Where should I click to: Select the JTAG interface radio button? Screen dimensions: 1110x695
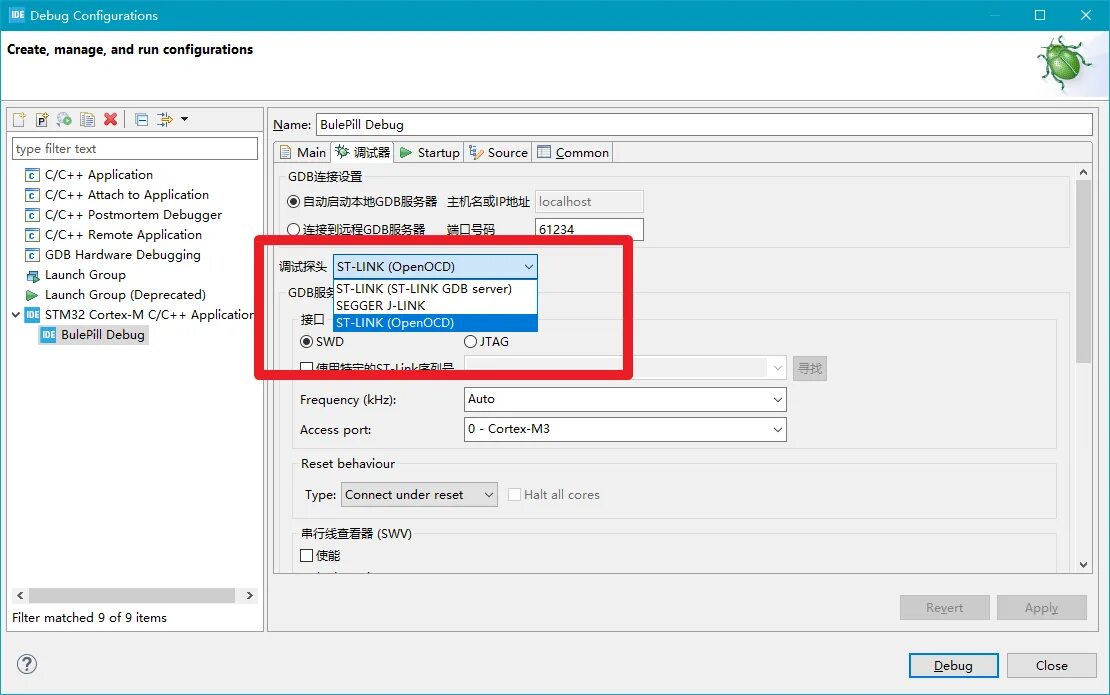click(x=470, y=342)
